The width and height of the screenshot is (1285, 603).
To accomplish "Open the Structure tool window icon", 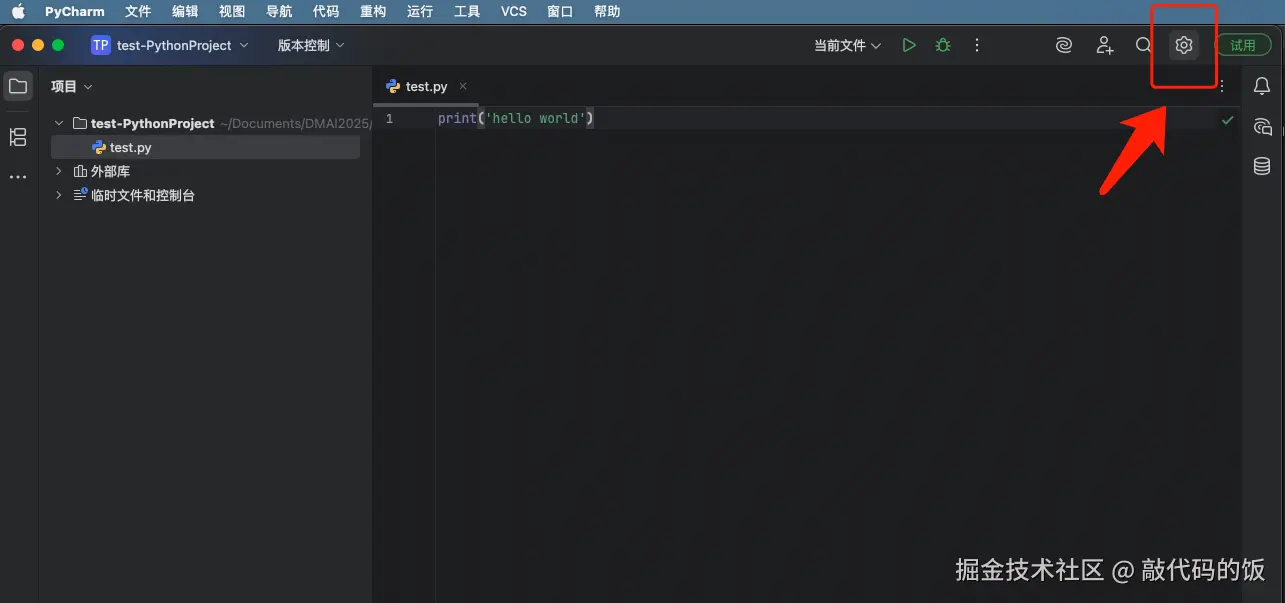I will tap(18, 137).
